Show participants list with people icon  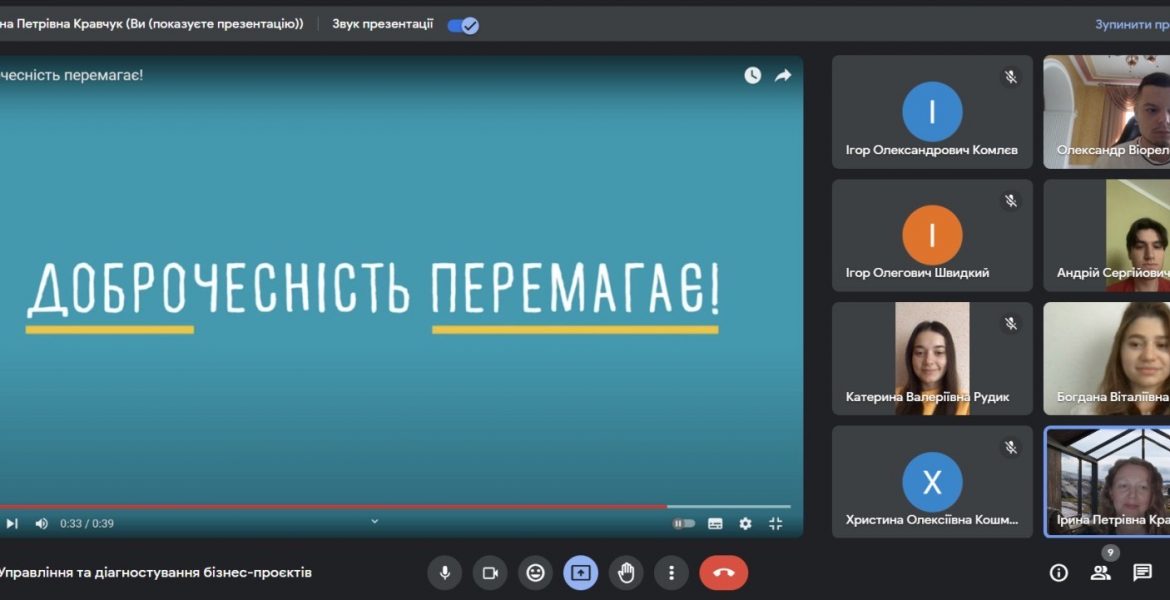click(x=1100, y=572)
